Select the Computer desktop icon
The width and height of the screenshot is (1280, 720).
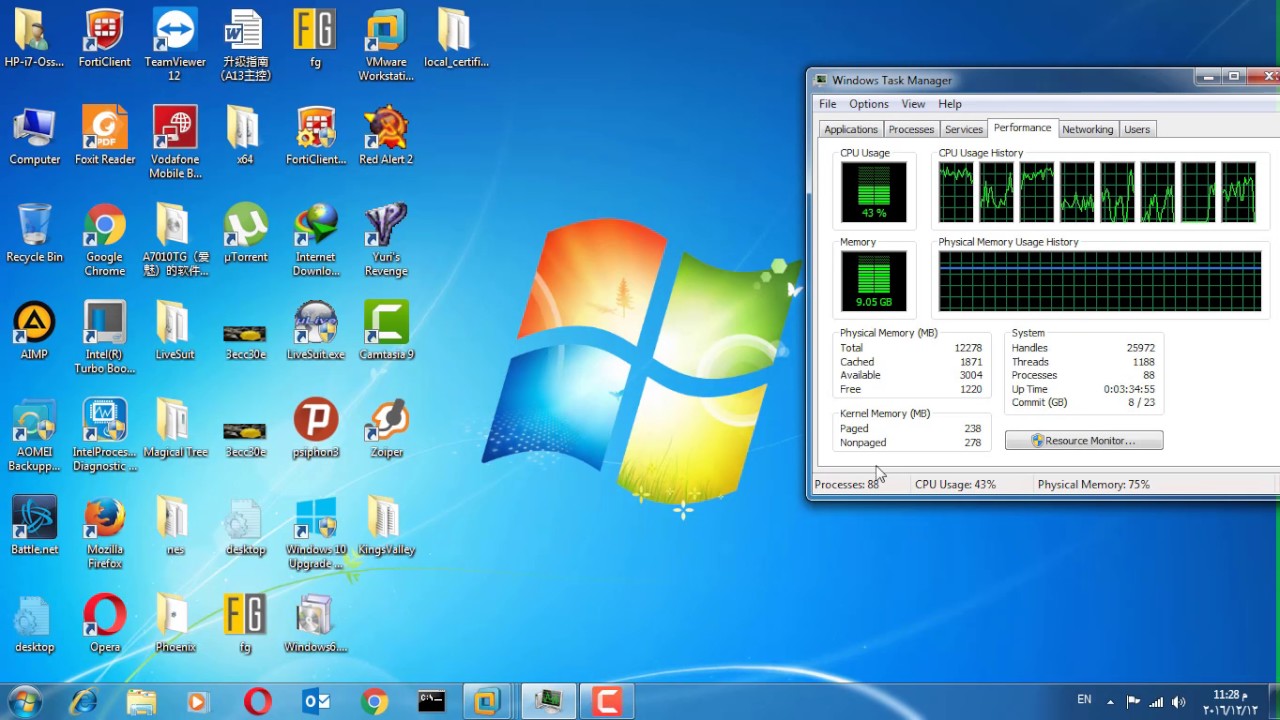click(x=35, y=136)
